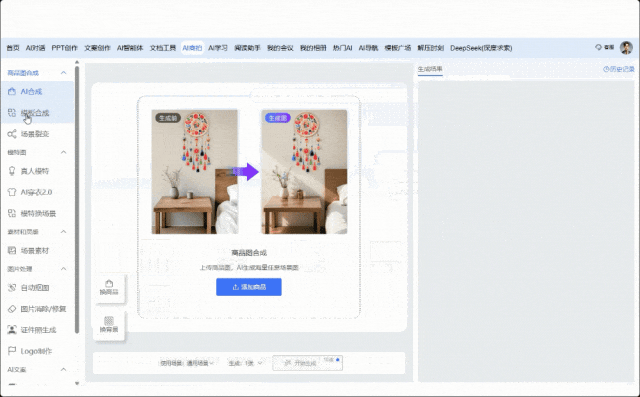
Task: Switch to the 生成结果 tab
Action: point(430,69)
